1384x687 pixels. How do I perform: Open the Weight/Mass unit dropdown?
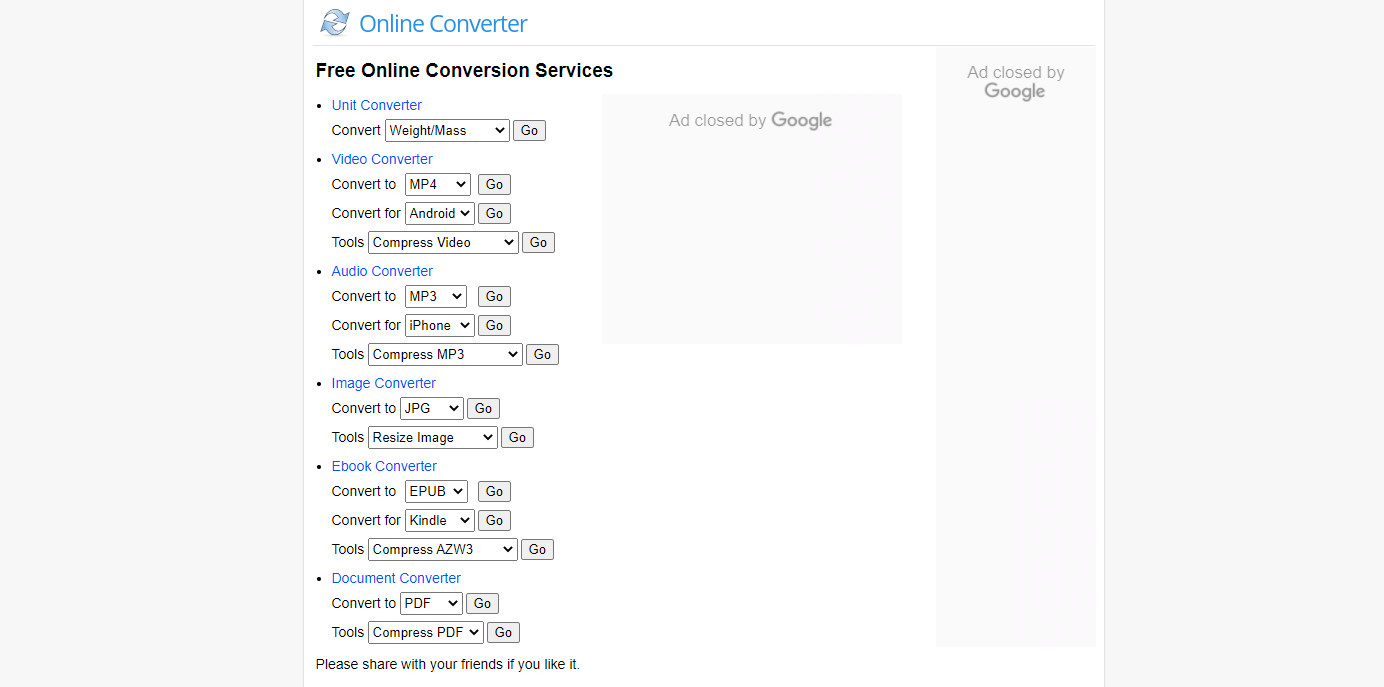tap(446, 130)
